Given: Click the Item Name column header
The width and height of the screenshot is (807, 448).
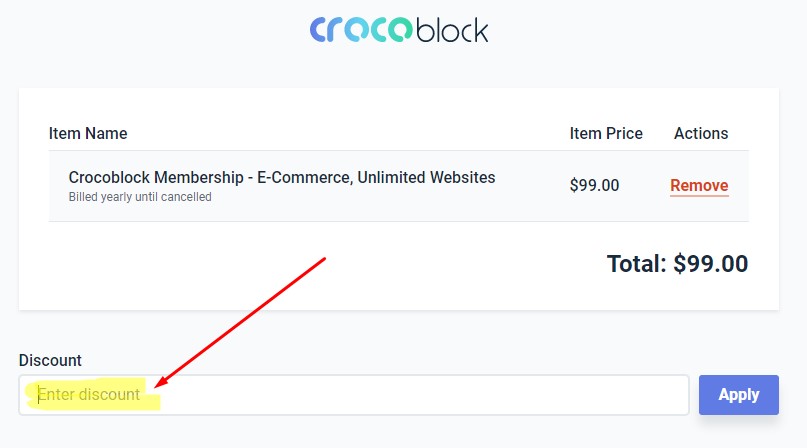Looking at the screenshot, I should tap(88, 133).
